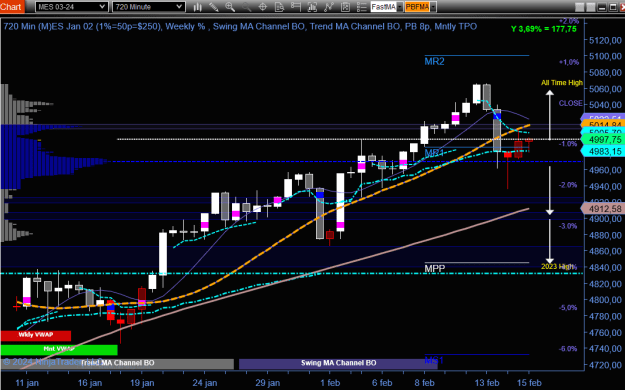Click the +1.0% percent level label
The height and width of the screenshot is (390, 625).
tap(569, 62)
